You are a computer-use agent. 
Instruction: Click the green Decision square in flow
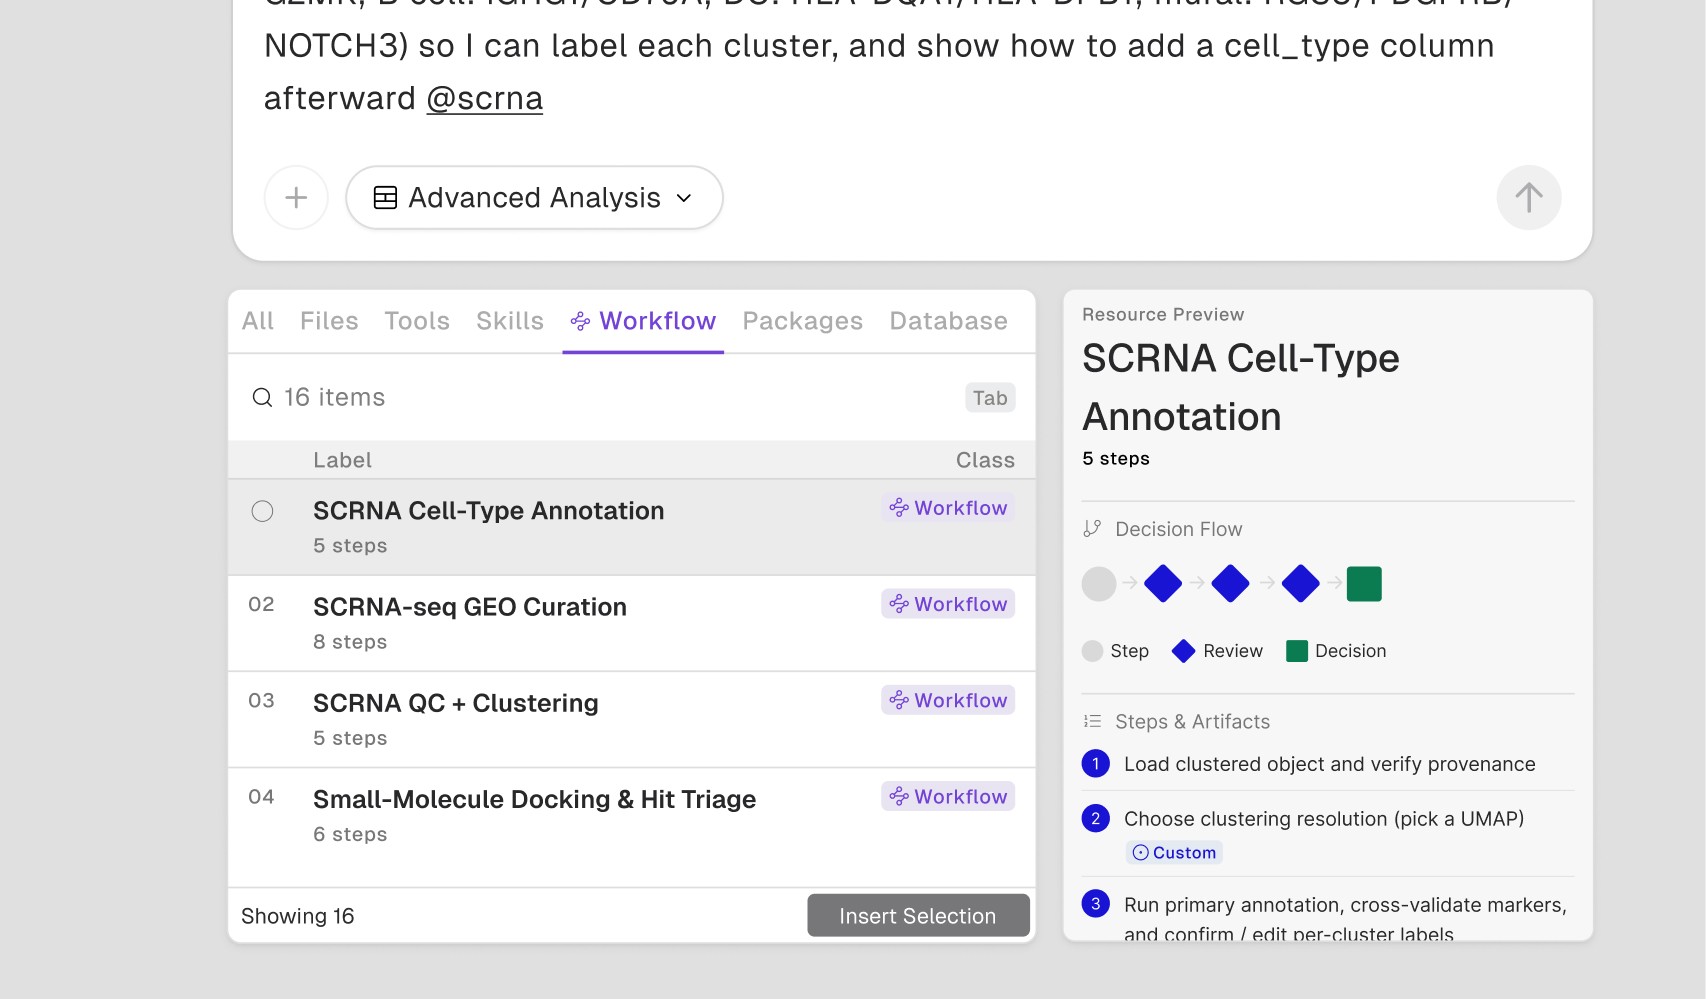pyautogui.click(x=1364, y=584)
